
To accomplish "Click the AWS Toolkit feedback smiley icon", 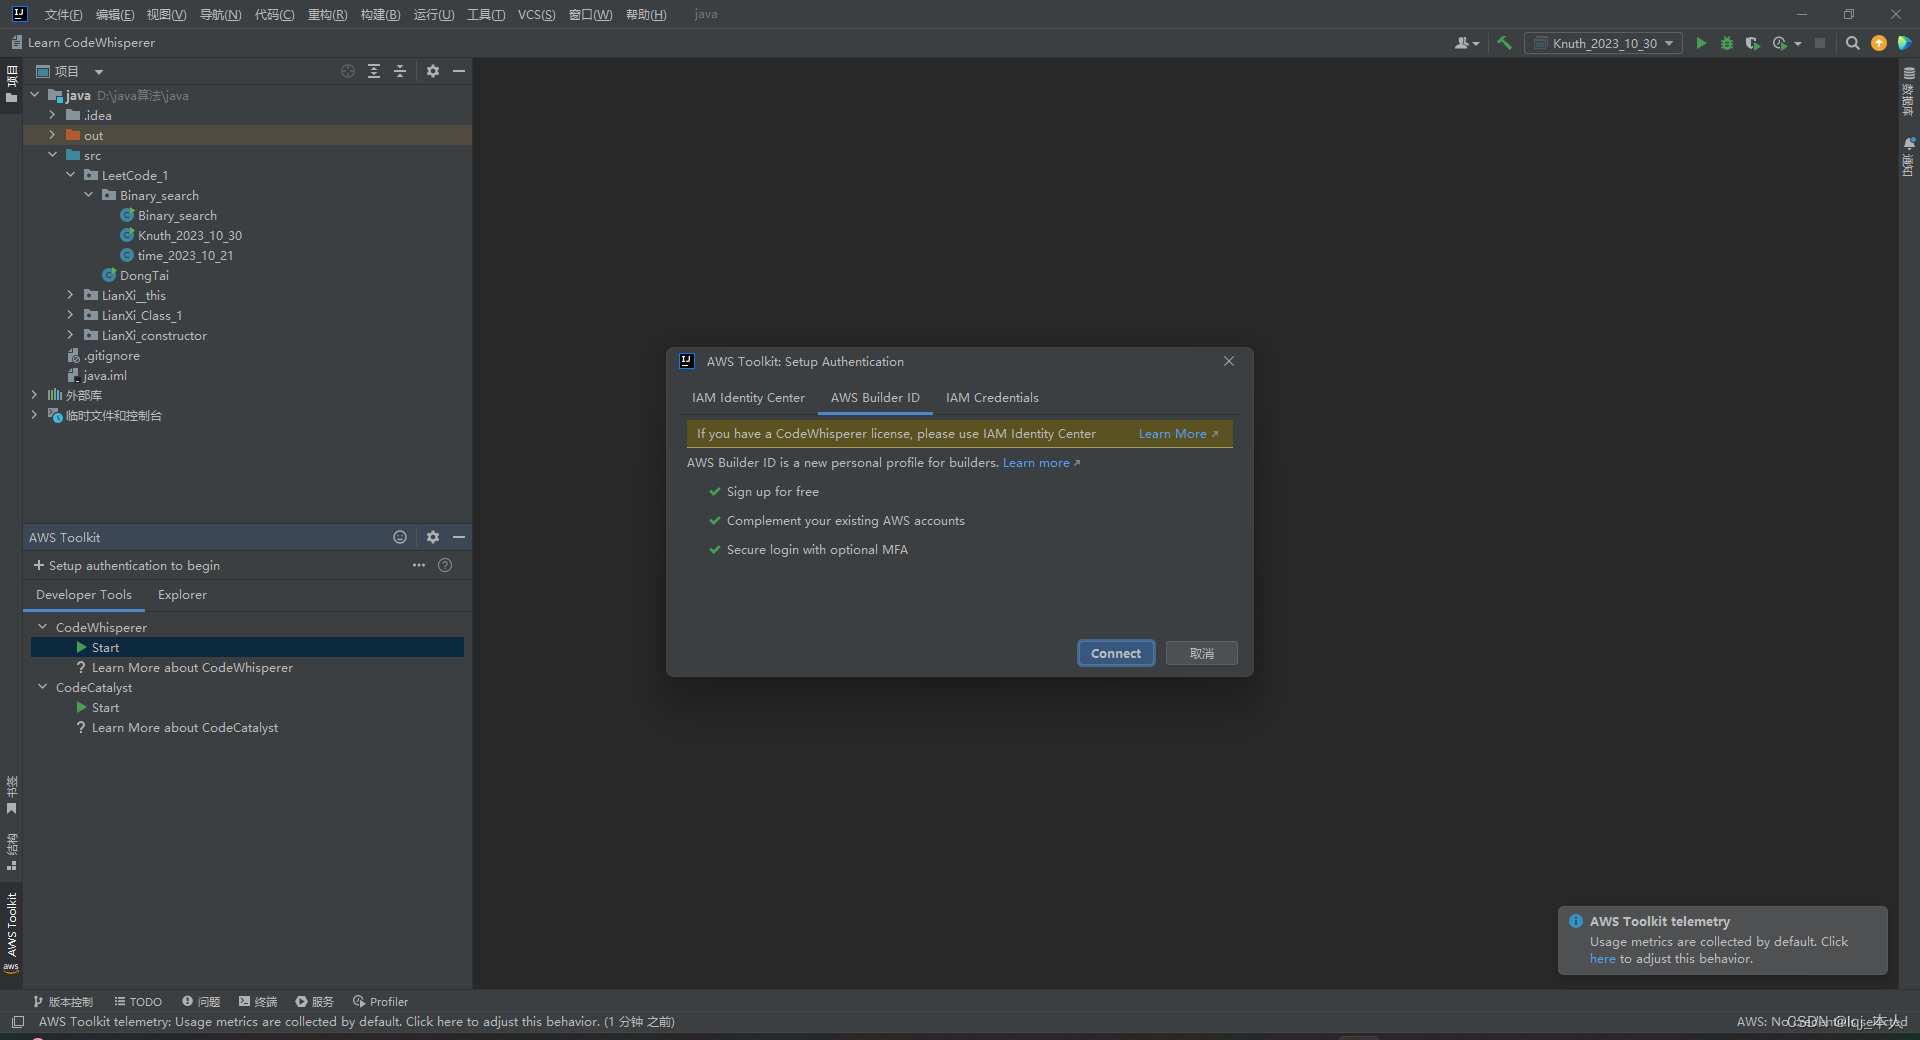I will (x=400, y=537).
